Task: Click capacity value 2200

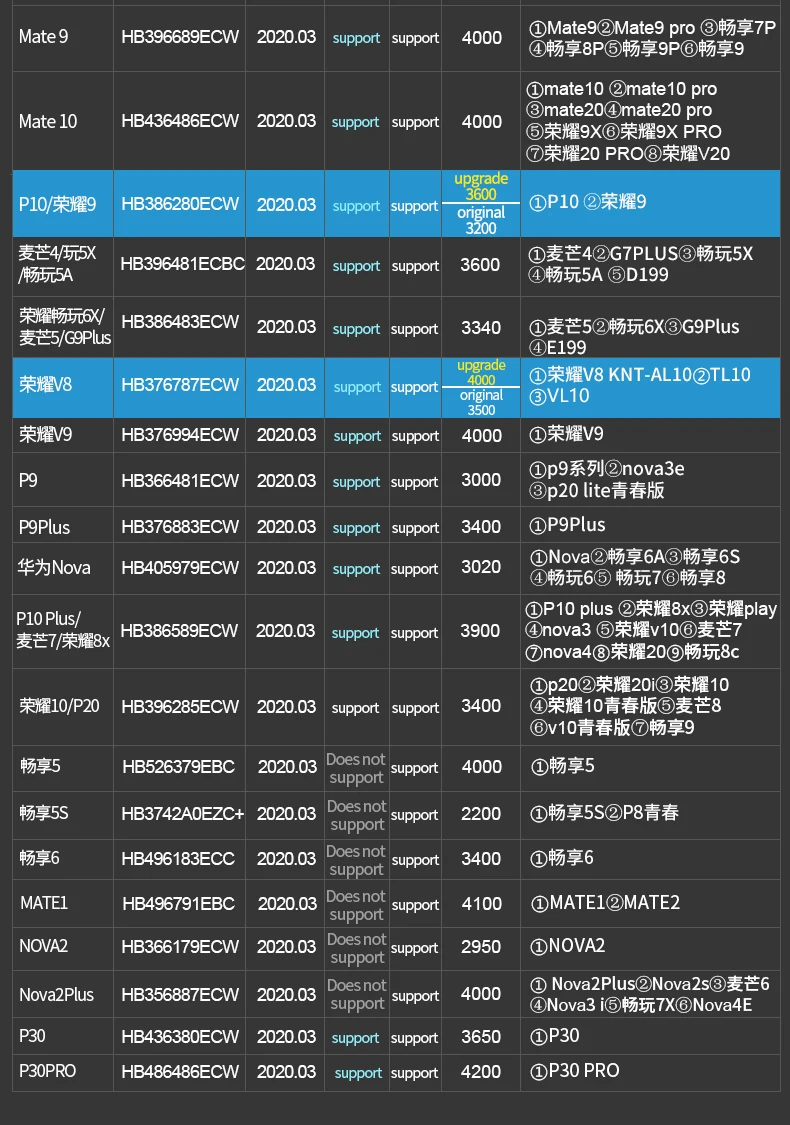Action: tap(481, 814)
